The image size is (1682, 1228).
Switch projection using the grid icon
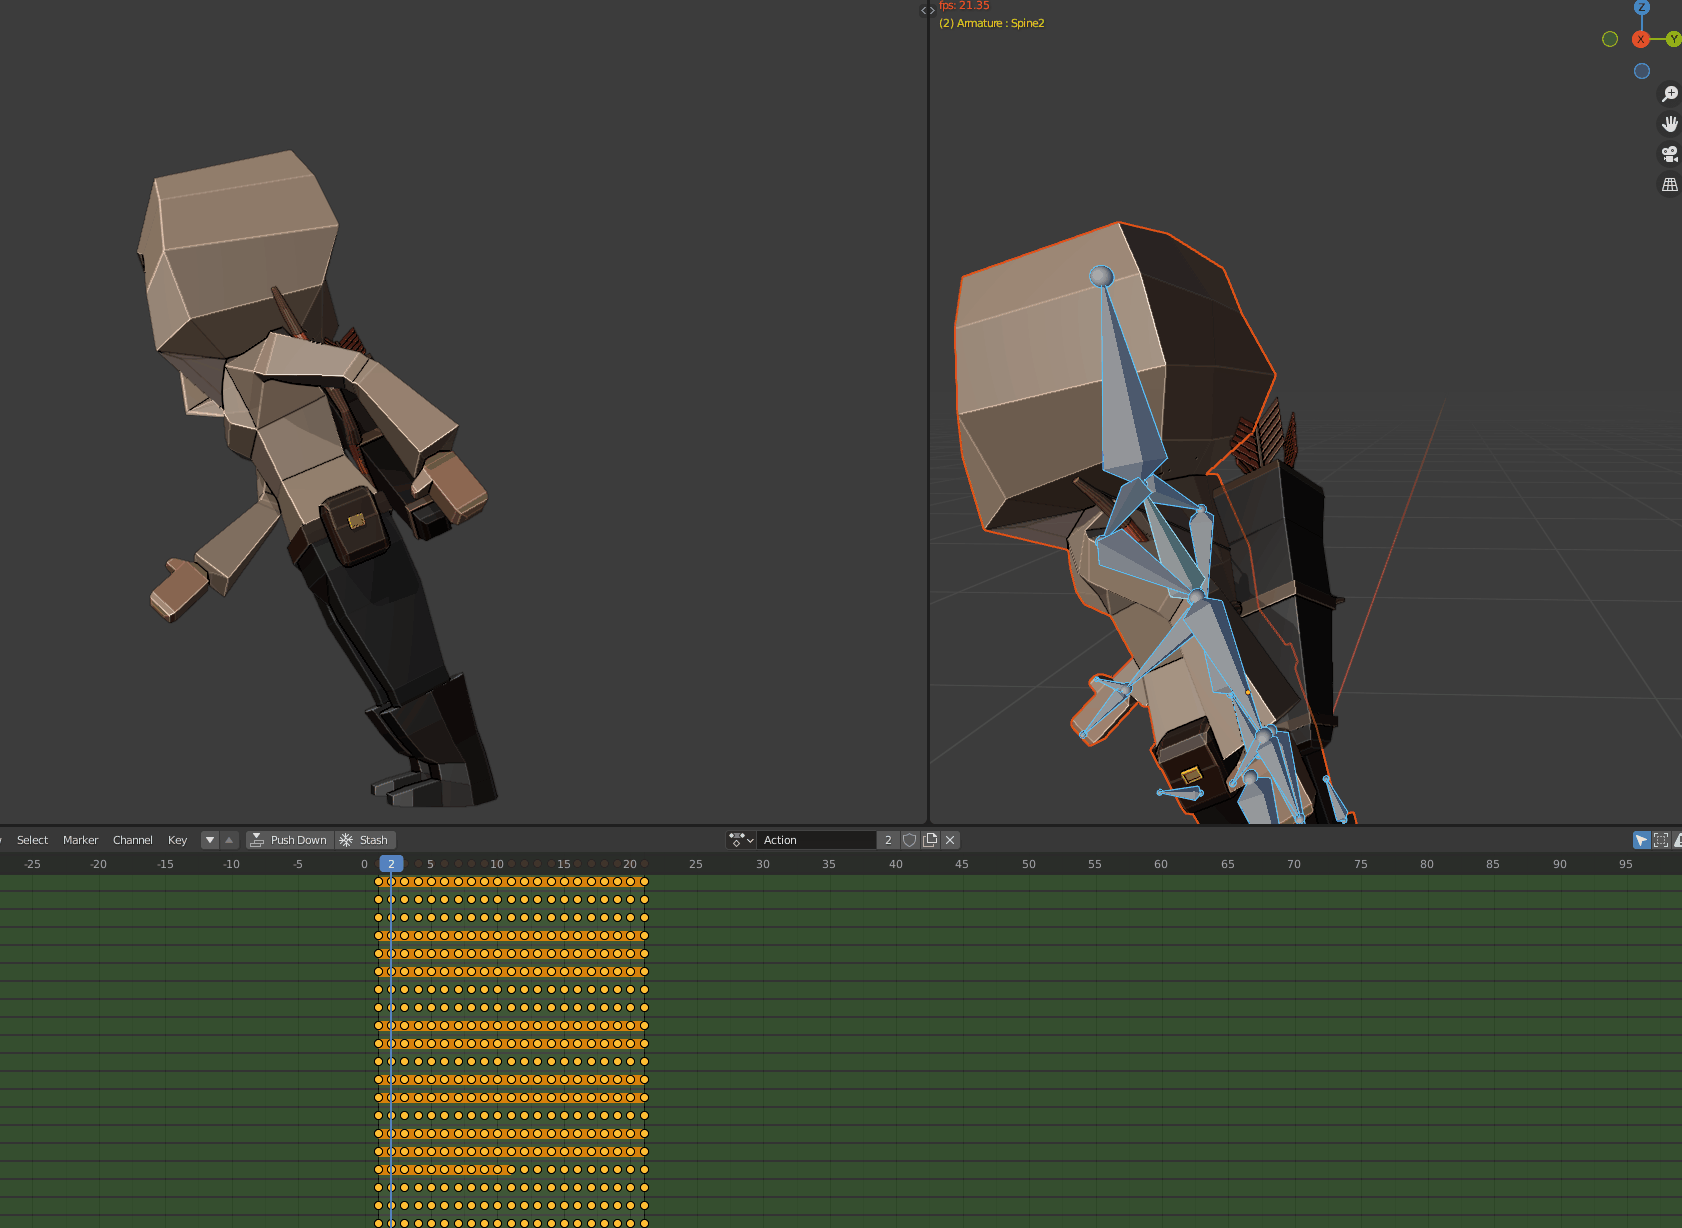(x=1670, y=184)
